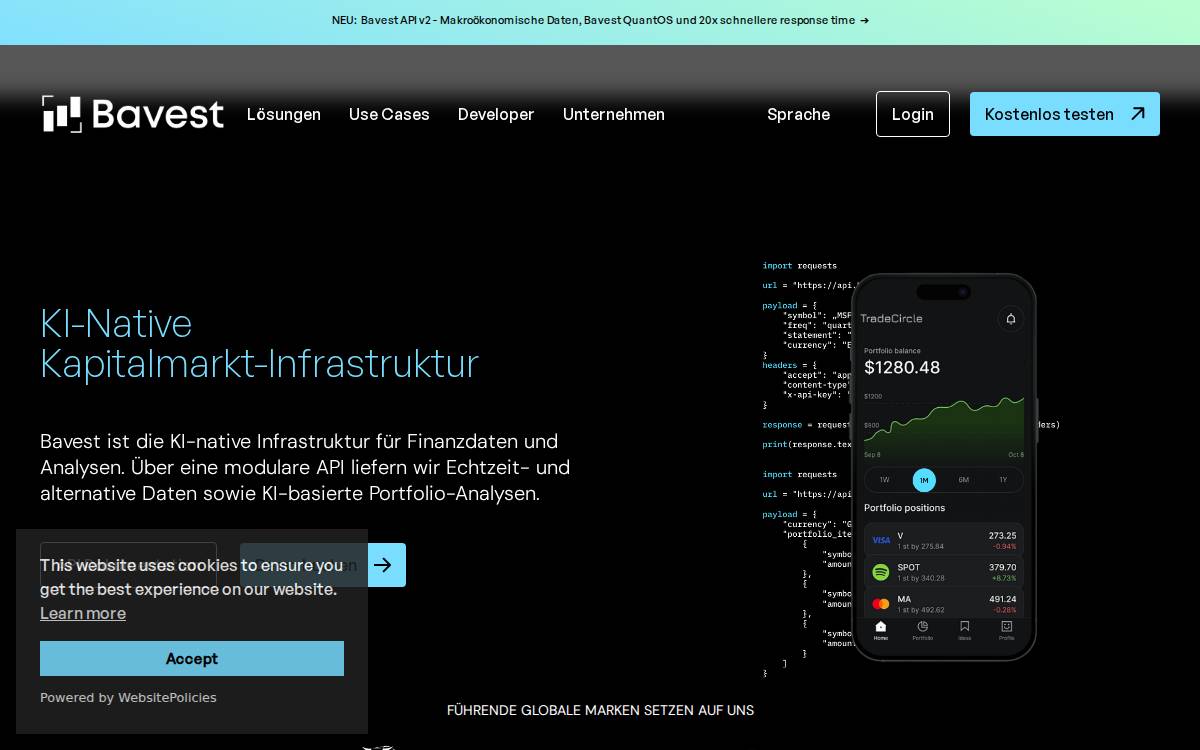1200x750 pixels.
Task: Select the 6M range in phone chart
Action: [x=963, y=480]
